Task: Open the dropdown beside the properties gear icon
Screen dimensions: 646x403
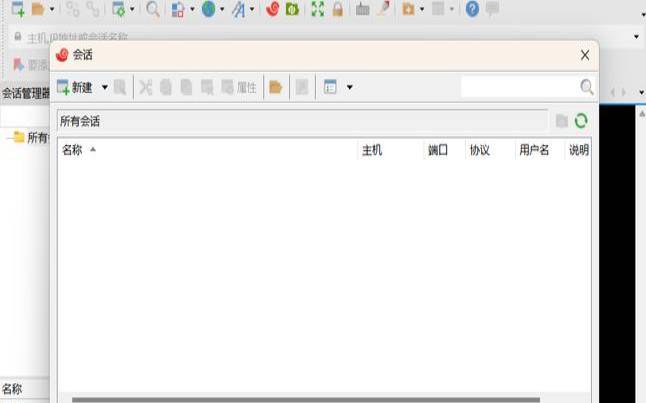Action: pos(132,9)
